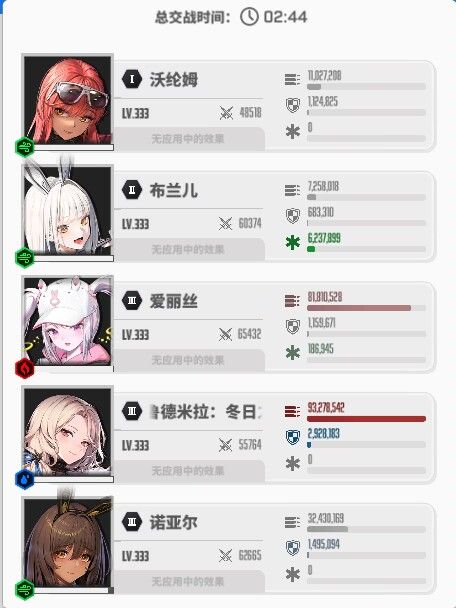Click 诺亚尔's damage bar showing 32,430,169

click(x=366, y=529)
